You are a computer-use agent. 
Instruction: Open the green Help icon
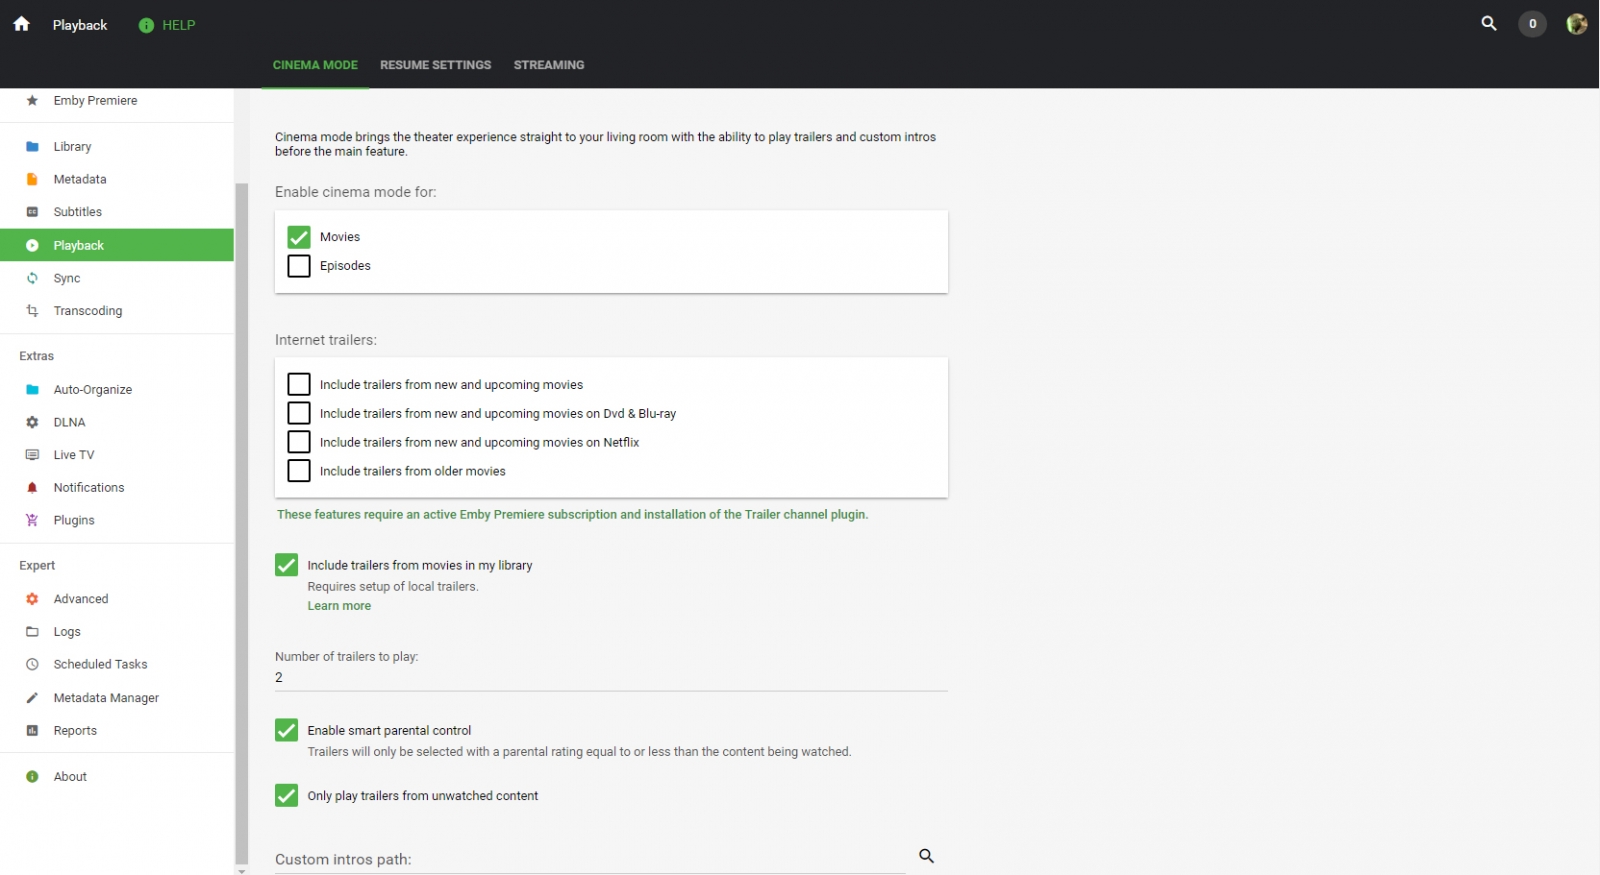coord(146,25)
